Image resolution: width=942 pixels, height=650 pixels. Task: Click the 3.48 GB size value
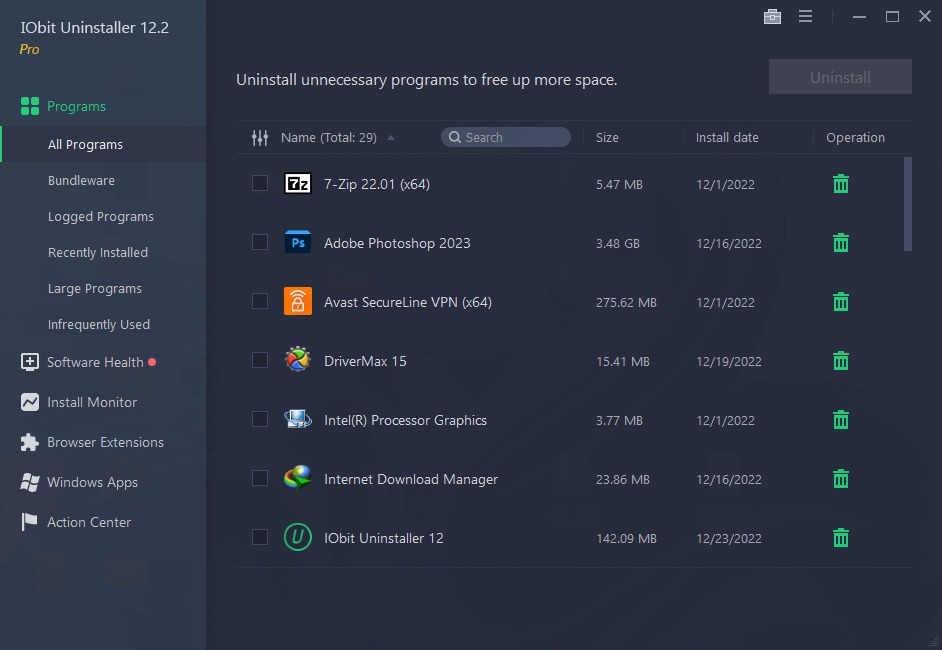pyautogui.click(x=618, y=244)
